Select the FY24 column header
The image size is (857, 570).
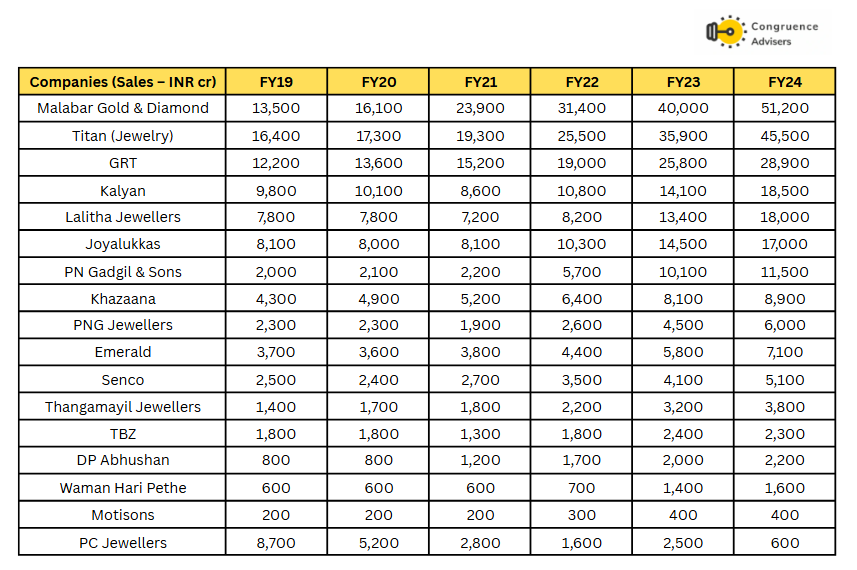click(x=784, y=82)
